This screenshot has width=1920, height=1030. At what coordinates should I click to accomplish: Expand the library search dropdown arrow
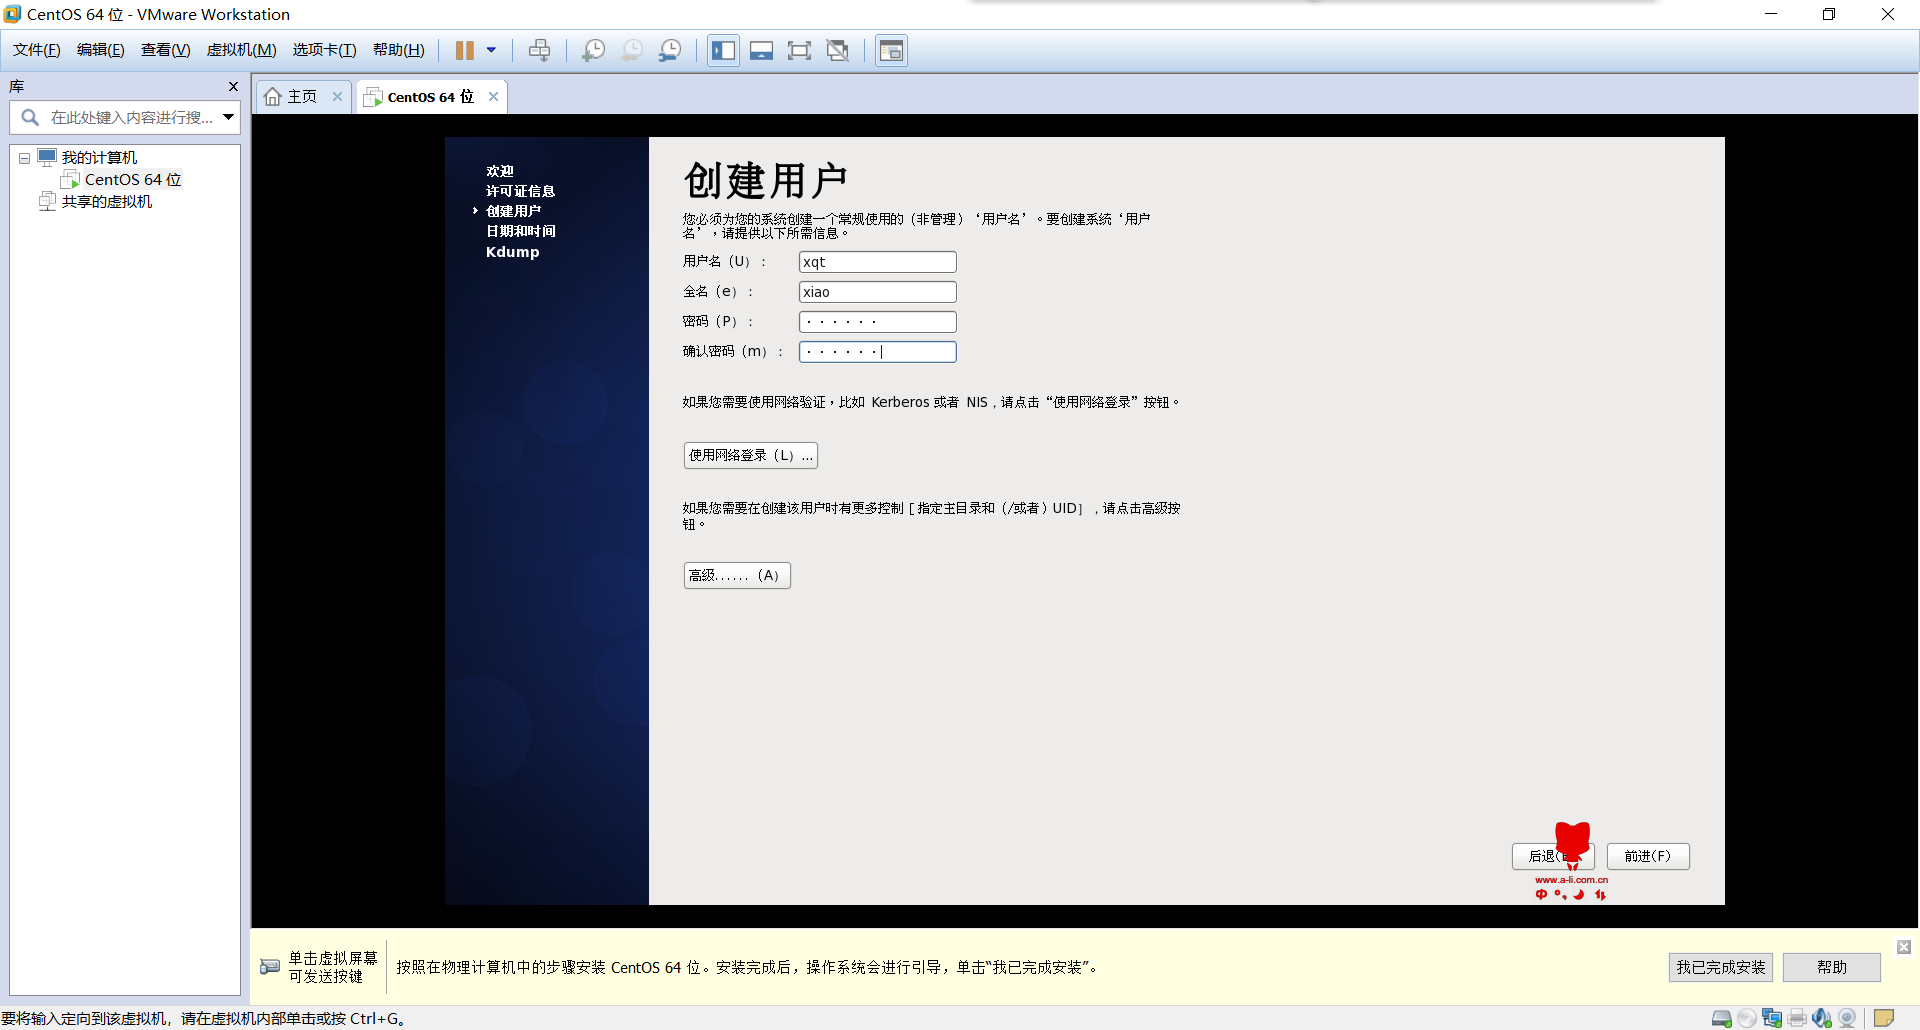pyautogui.click(x=229, y=118)
